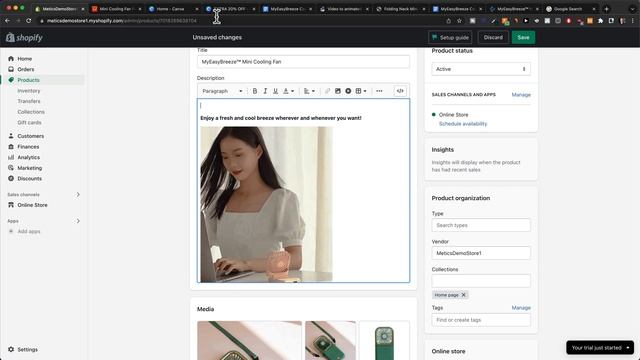Open Finances in sidebar
Image resolution: width=640 pixels, height=360 pixels.
click(28, 147)
